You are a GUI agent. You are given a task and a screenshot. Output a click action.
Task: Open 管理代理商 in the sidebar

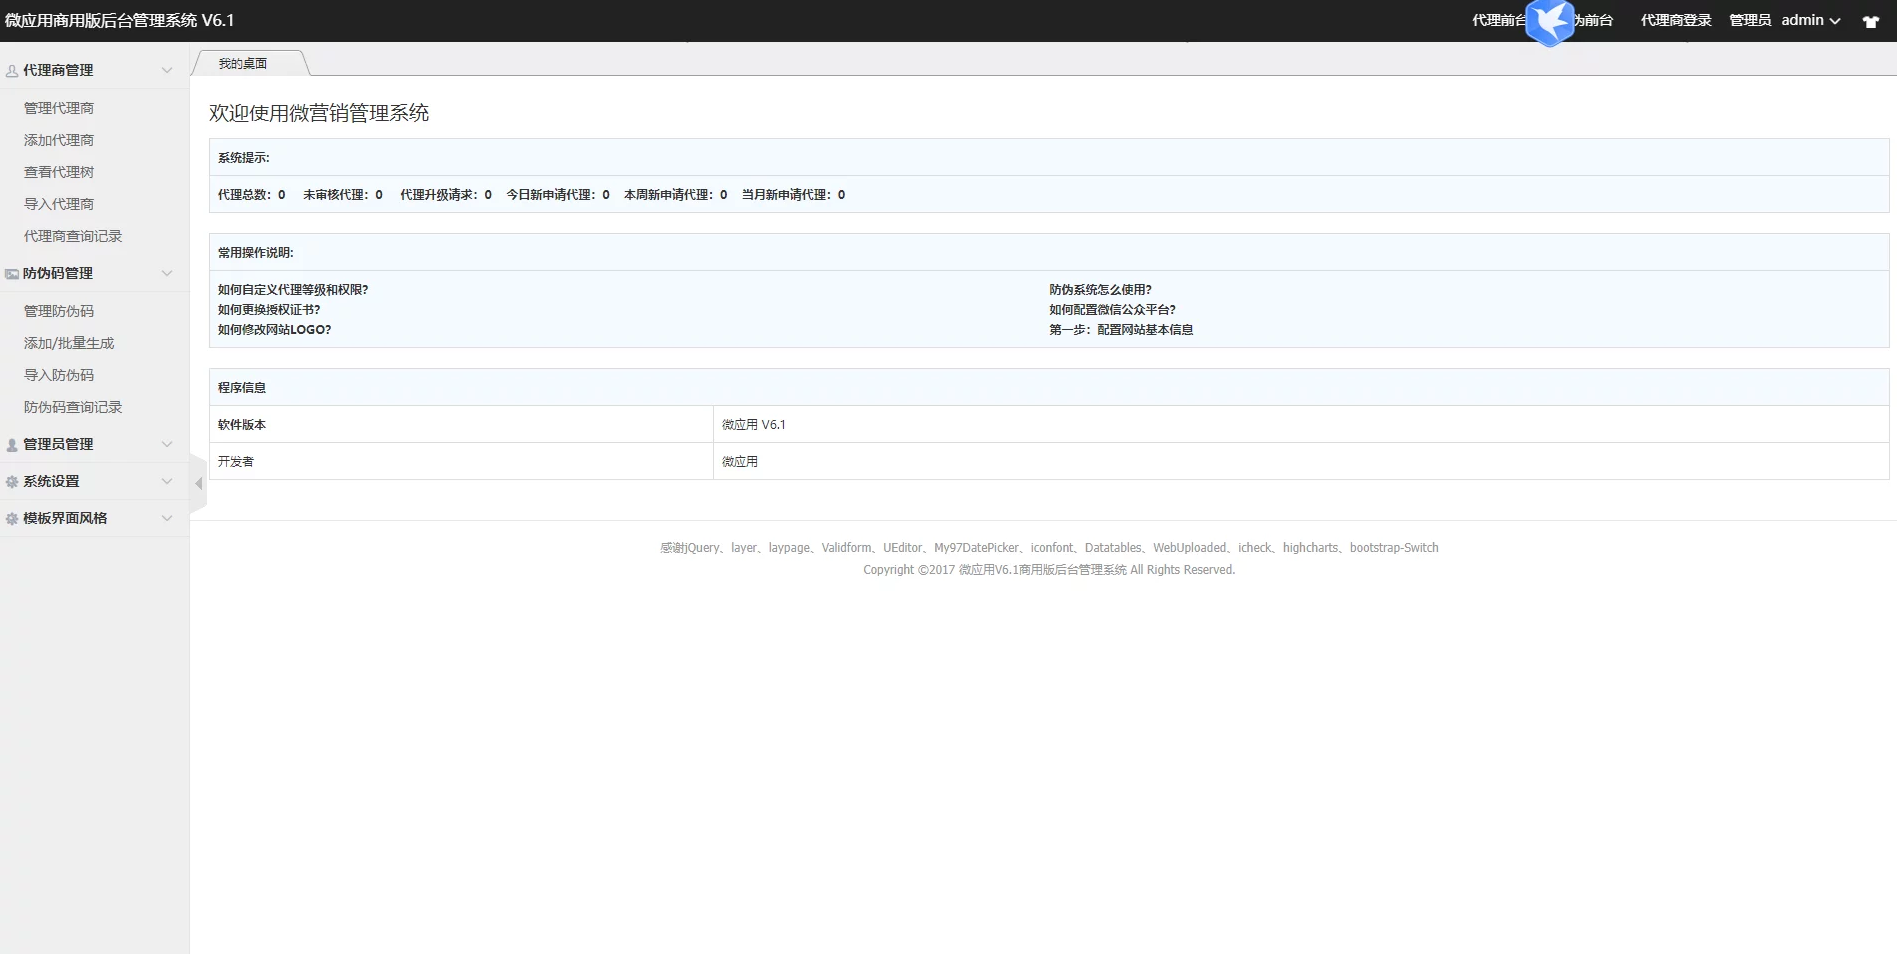click(x=59, y=108)
